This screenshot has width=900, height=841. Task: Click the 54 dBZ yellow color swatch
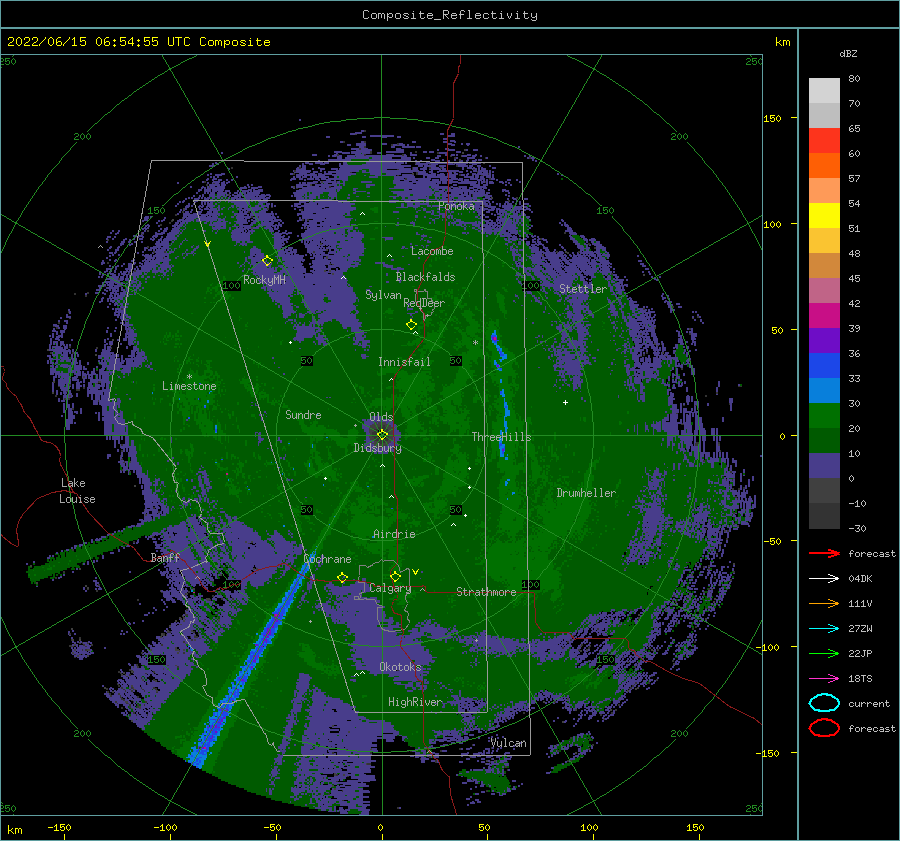(x=824, y=216)
